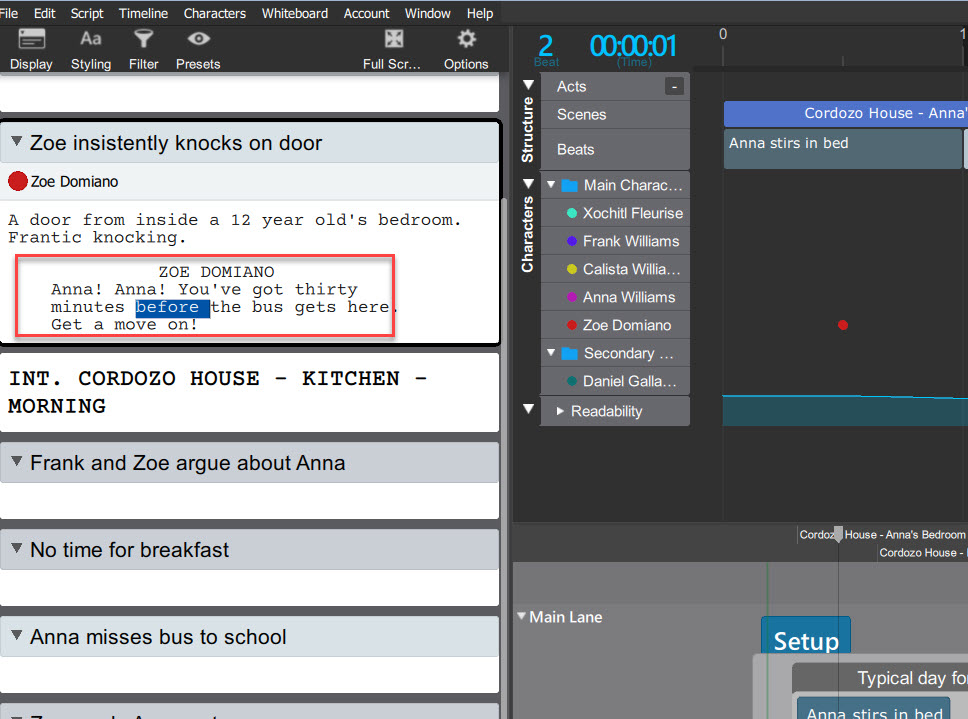This screenshot has height=719, width=968.
Task: Click the red Zoe Domiano character dot
Action: click(x=18, y=181)
